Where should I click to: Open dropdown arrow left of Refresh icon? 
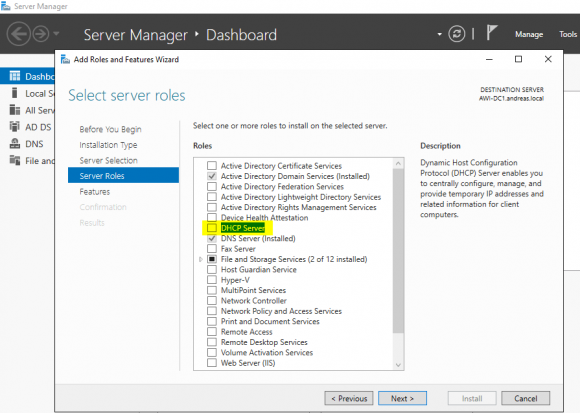point(439,34)
